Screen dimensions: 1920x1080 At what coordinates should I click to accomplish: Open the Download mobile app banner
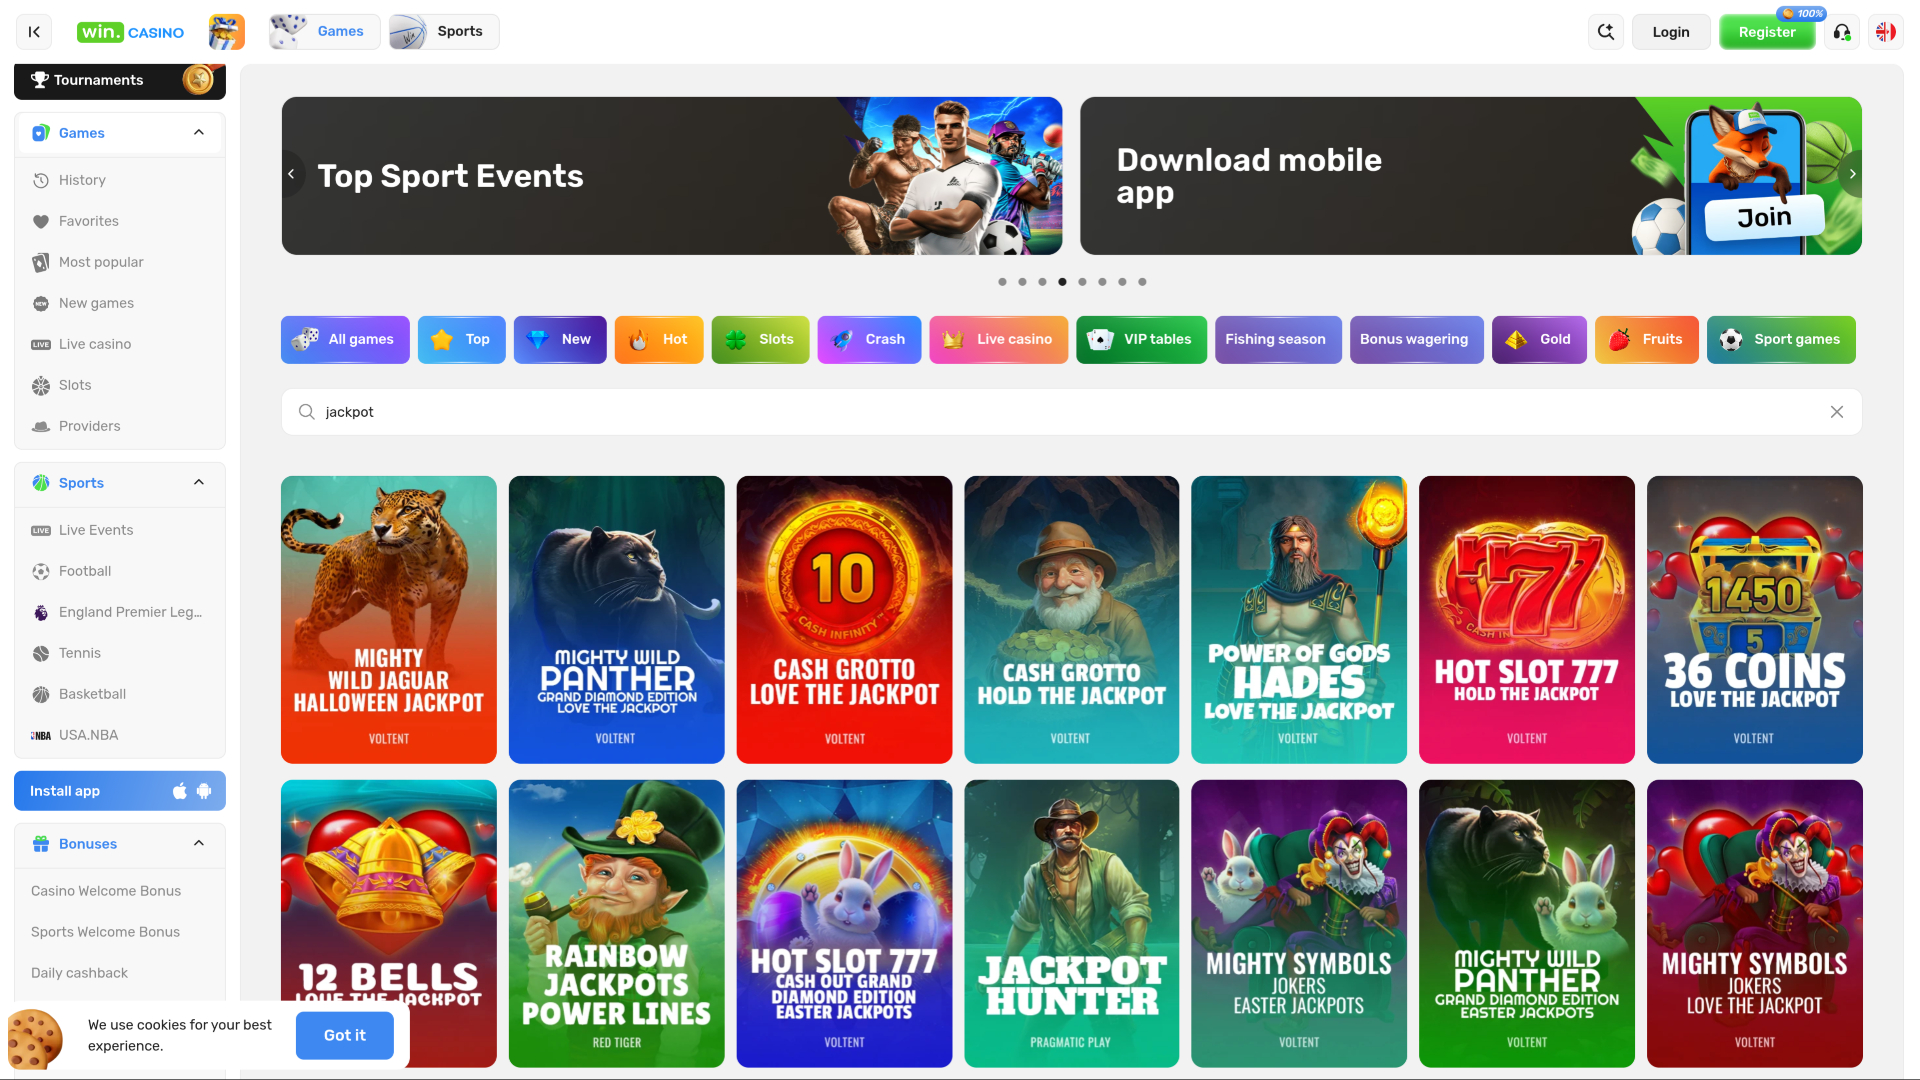1471,176
